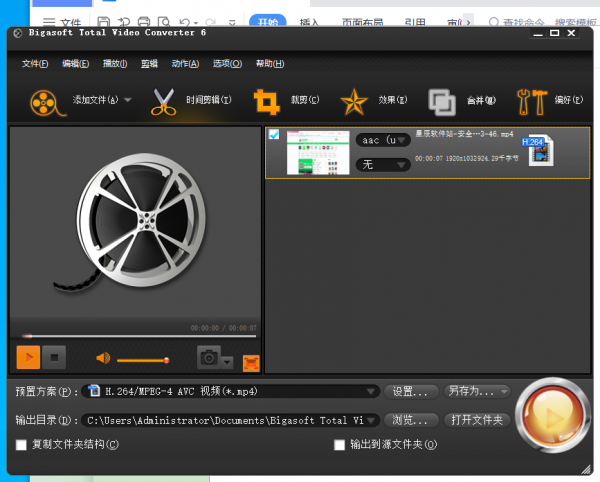The image size is (600, 482).
Task: Expand the snapshot options small arrow
Action: click(x=227, y=362)
